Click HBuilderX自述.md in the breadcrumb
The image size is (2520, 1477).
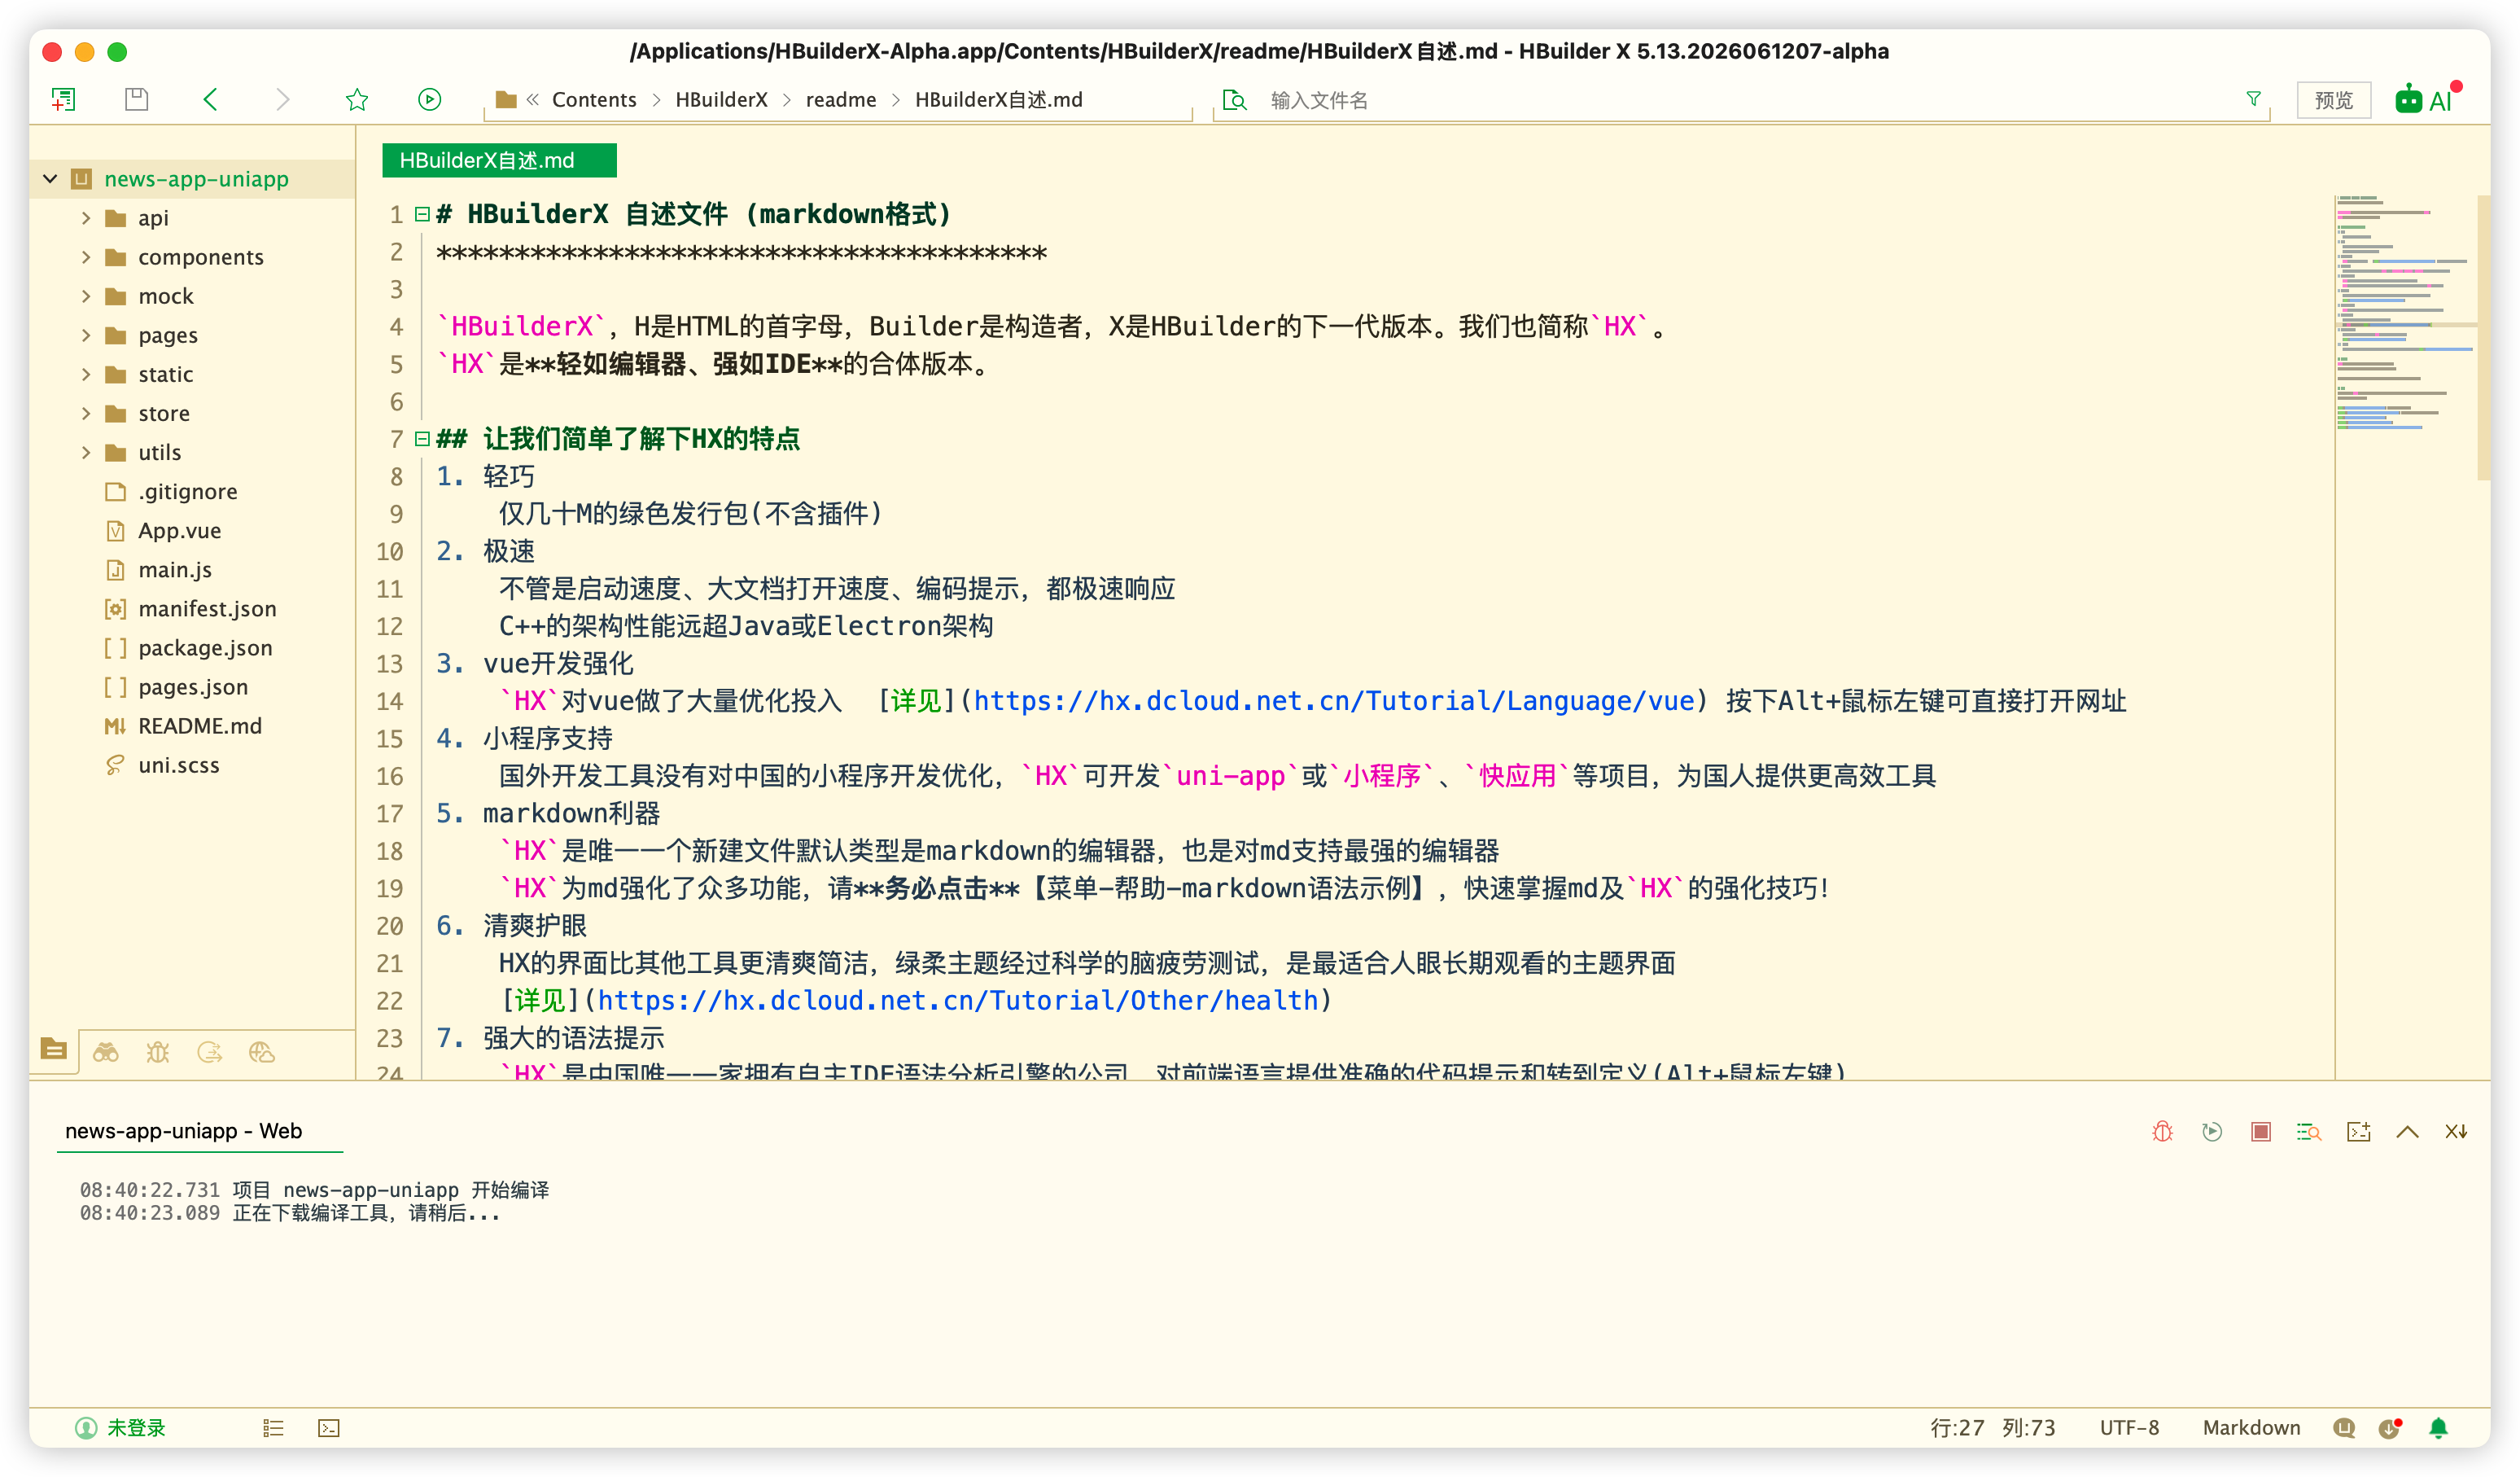click(999, 100)
